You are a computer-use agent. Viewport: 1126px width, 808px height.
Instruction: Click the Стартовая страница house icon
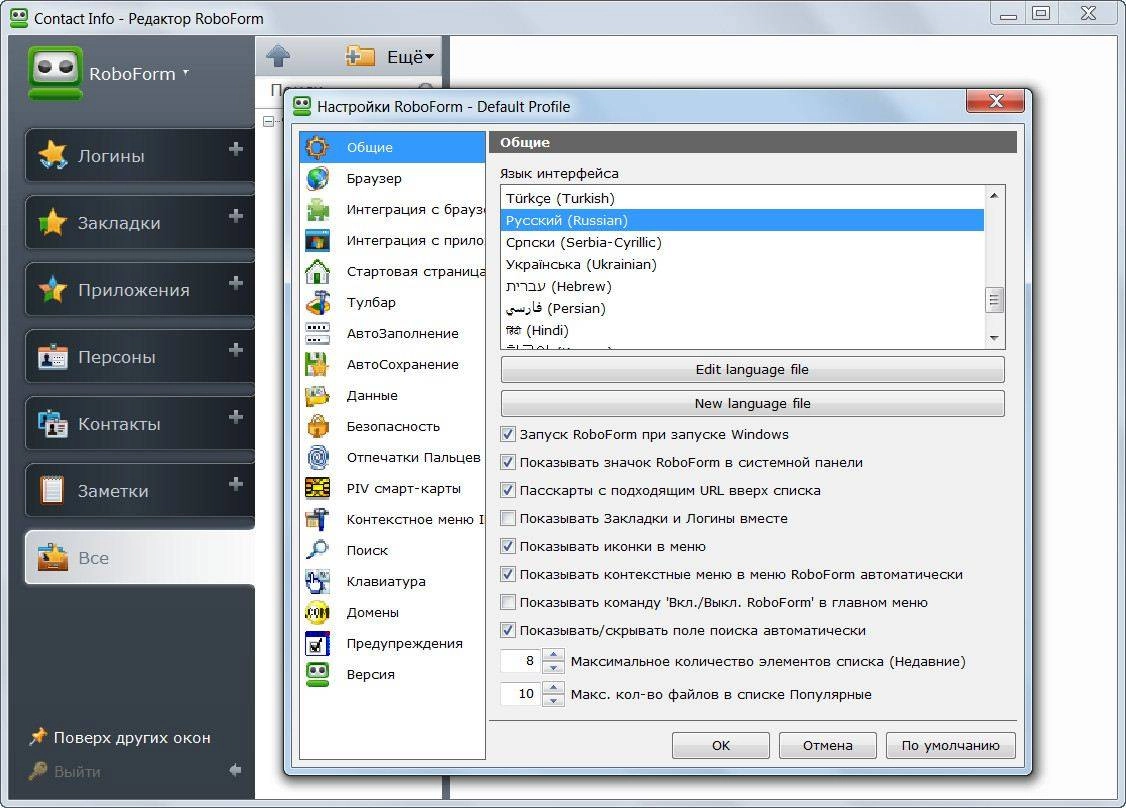317,271
